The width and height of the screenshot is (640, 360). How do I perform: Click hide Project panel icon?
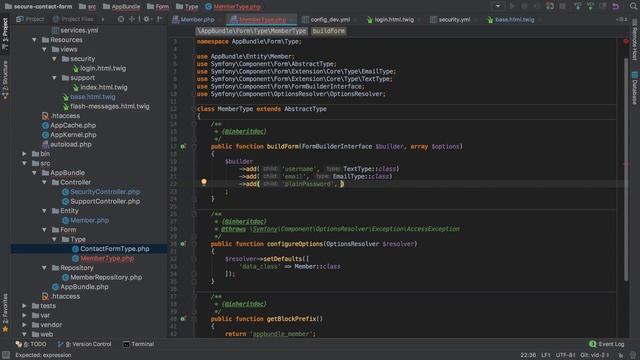tap(160, 19)
